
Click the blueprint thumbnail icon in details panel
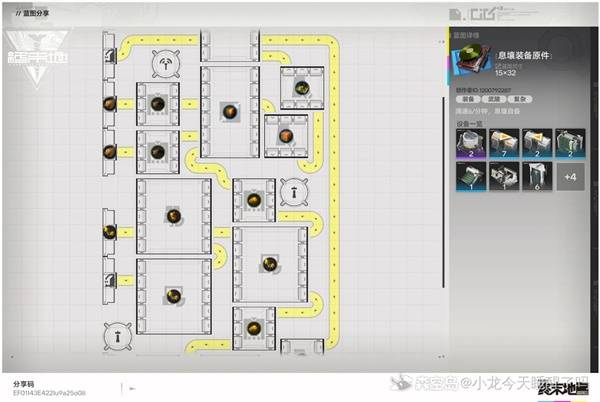click(x=470, y=59)
